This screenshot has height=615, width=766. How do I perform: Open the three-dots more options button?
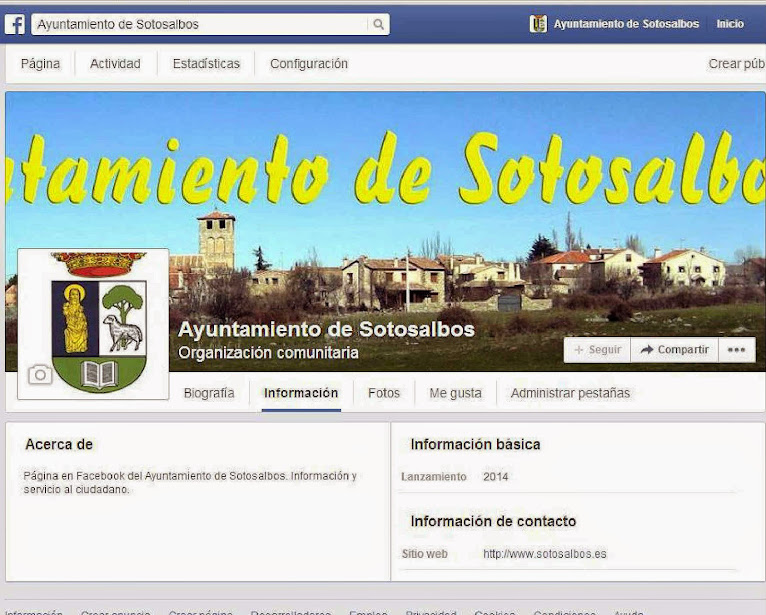point(736,350)
